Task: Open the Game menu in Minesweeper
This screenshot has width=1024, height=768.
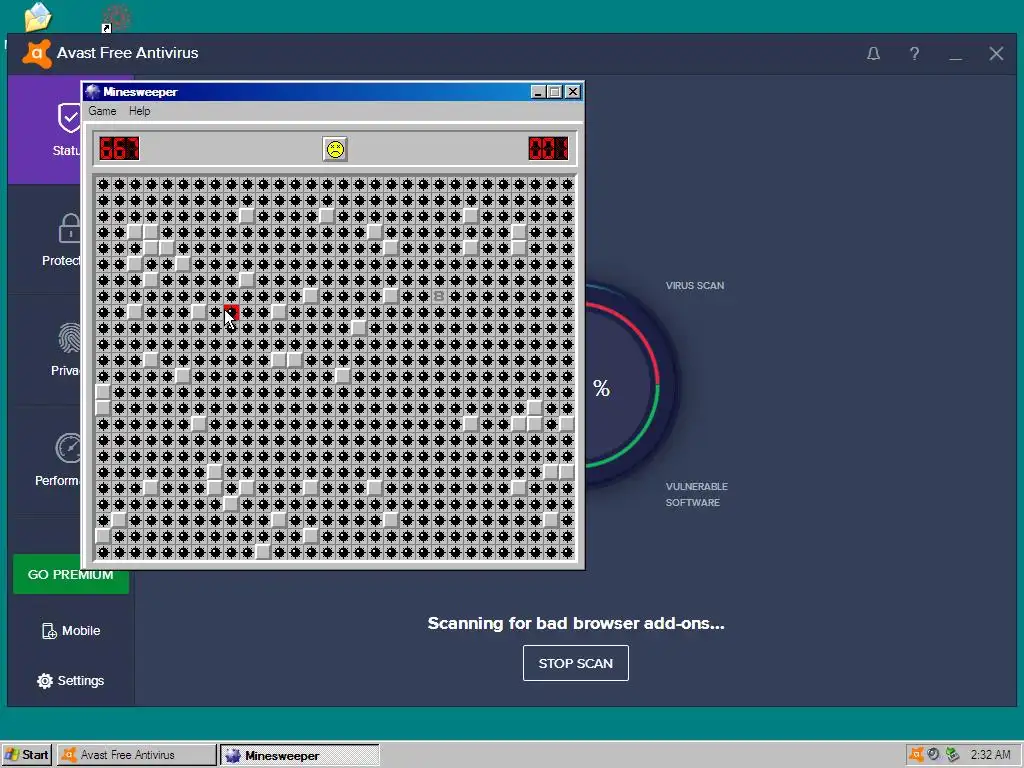Action: click(103, 111)
